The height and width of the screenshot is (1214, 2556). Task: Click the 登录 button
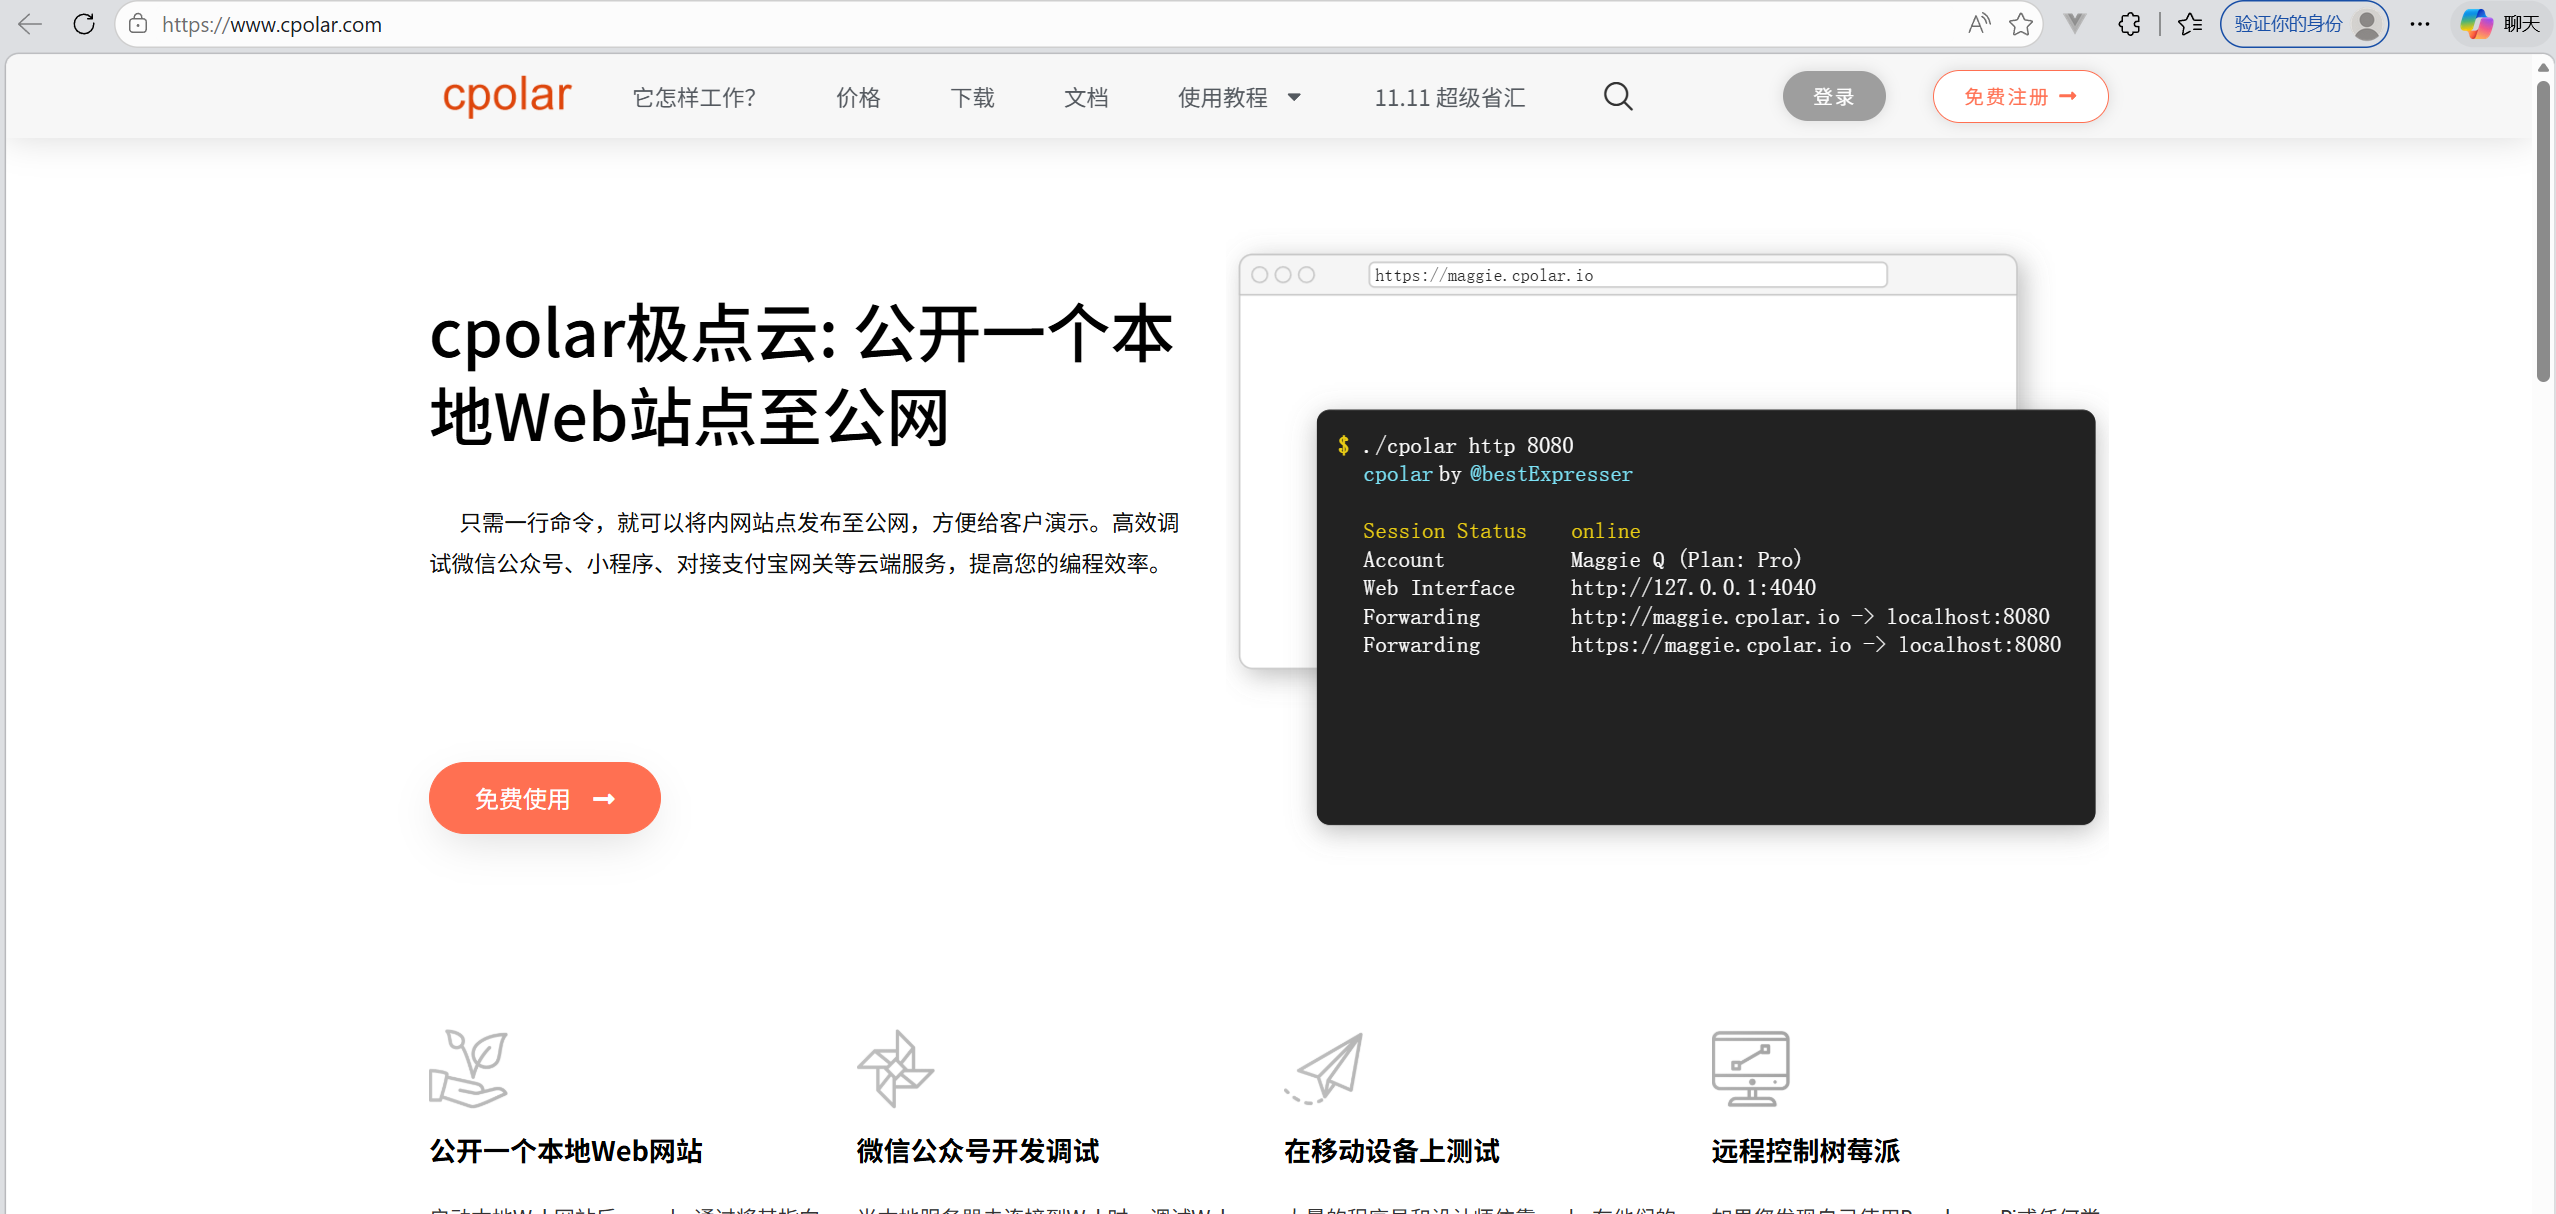pyautogui.click(x=1833, y=97)
